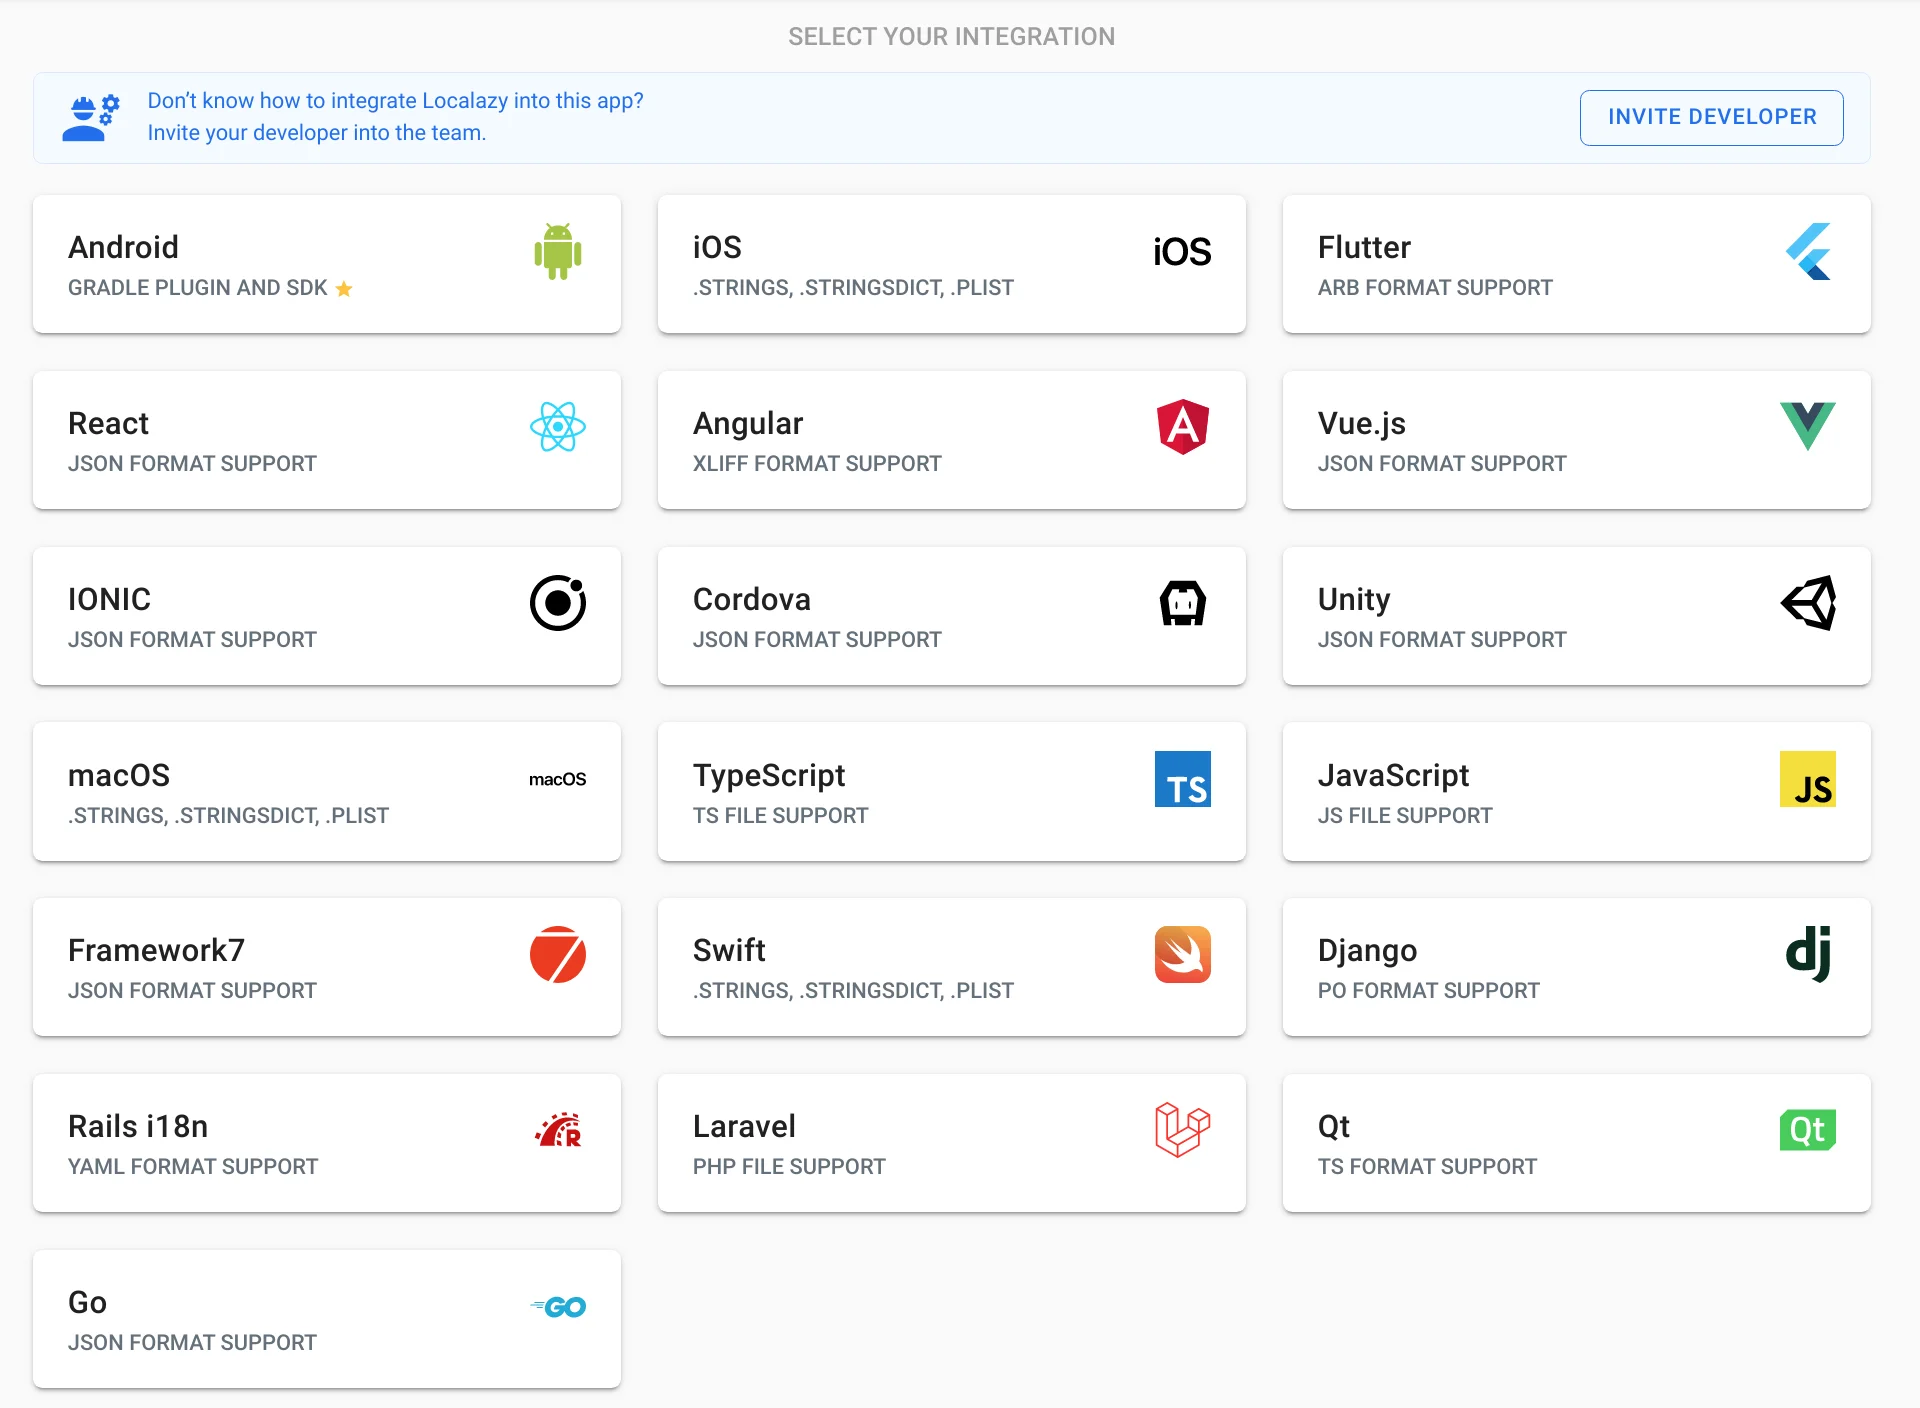Open the Rails i18n integration card
The image size is (1920, 1408).
[x=326, y=1142]
